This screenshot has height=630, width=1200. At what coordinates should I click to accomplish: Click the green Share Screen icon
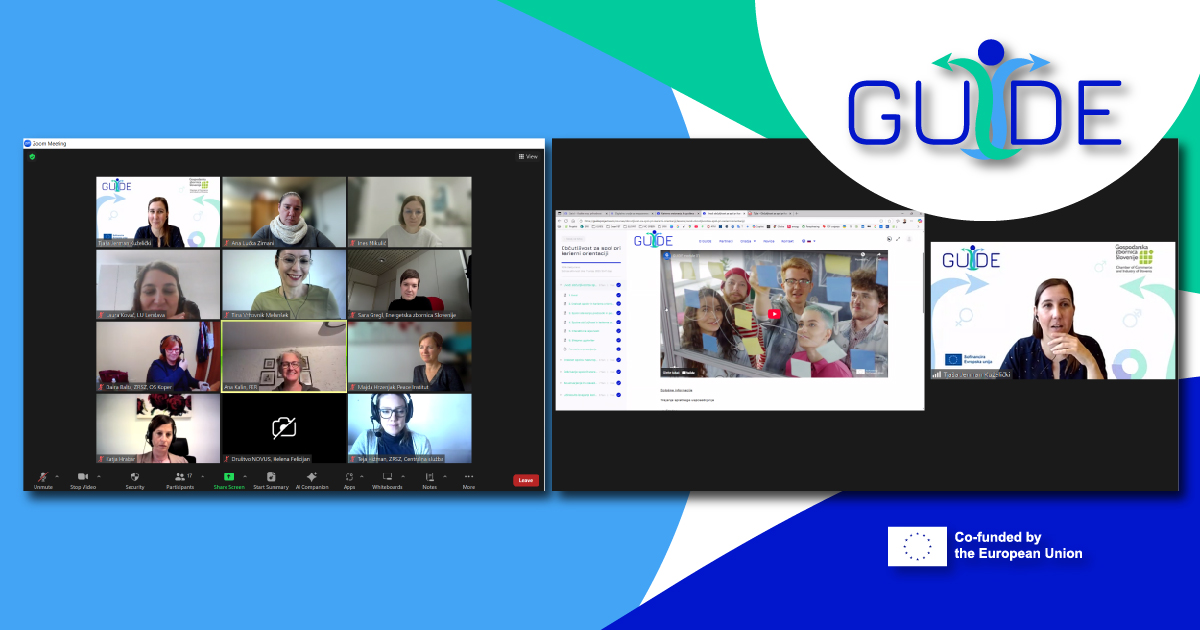[228, 477]
